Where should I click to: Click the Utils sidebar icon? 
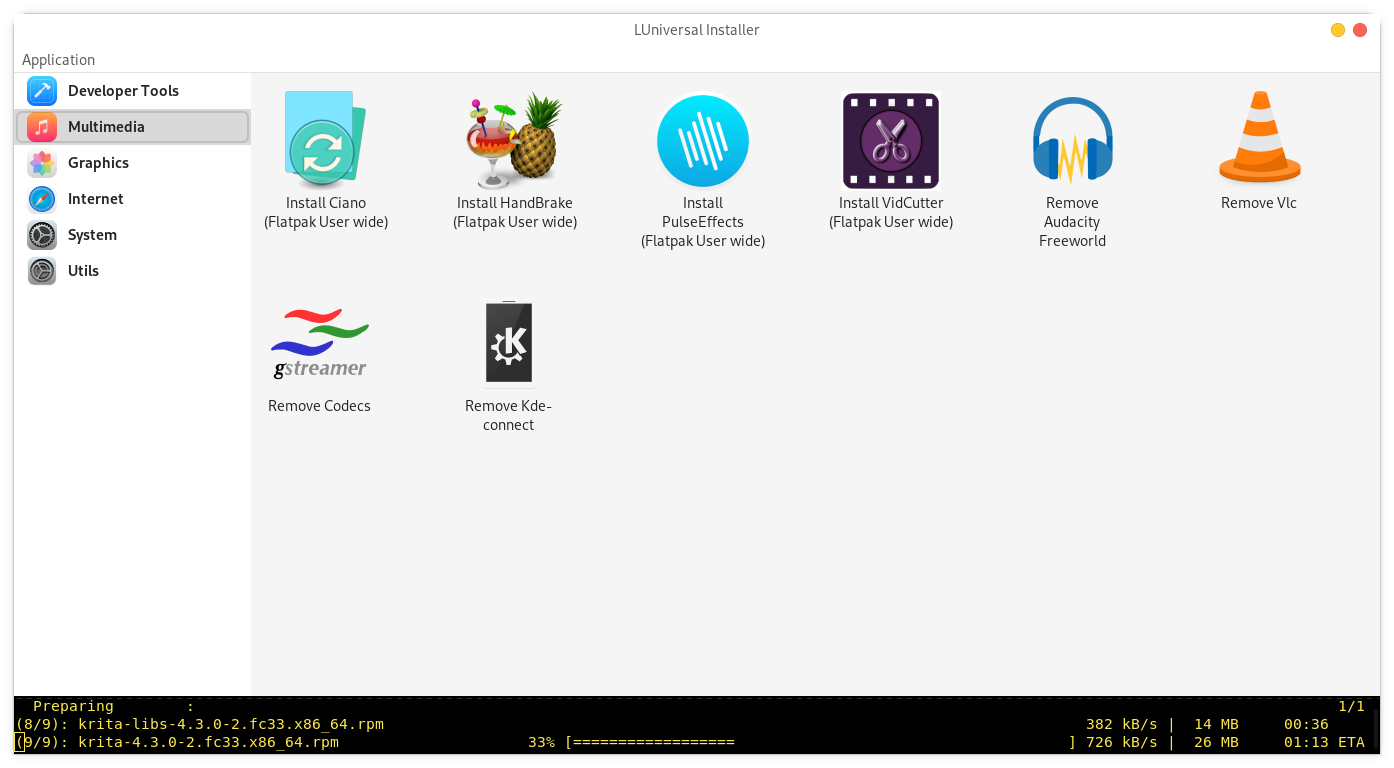point(42,271)
